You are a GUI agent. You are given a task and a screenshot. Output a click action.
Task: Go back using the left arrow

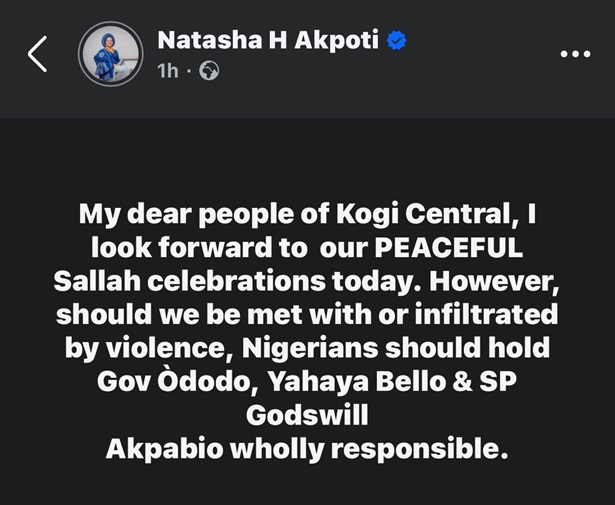click(37, 54)
